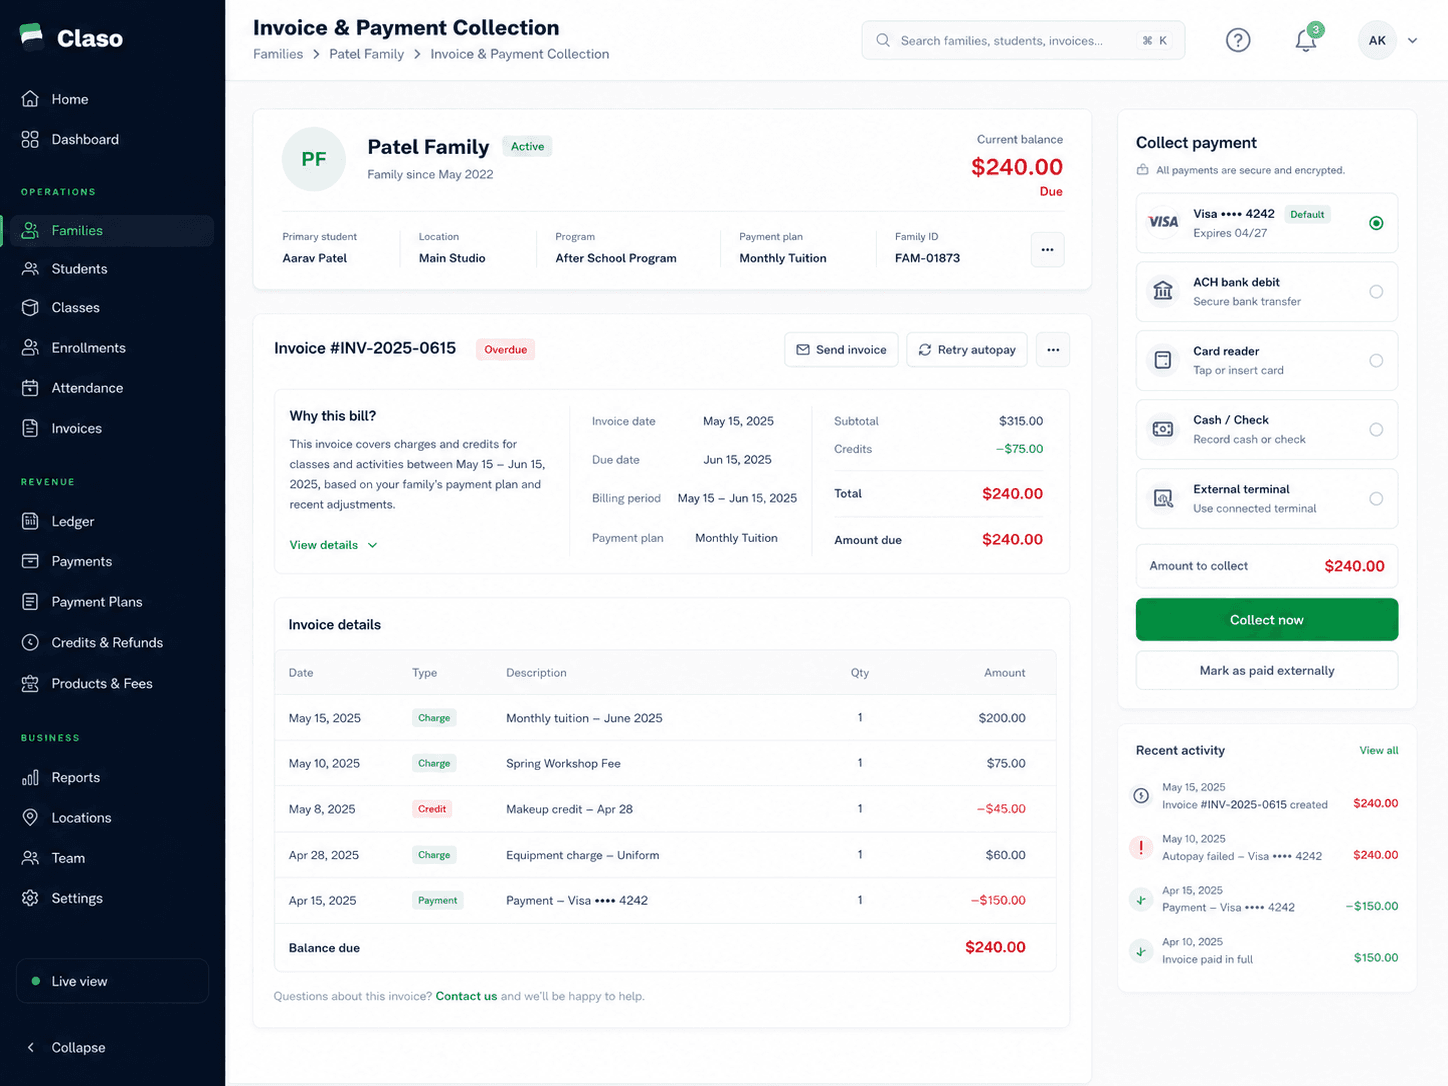Screen dimensions: 1448x1086
Task: Click Mark as paid externally
Action: (1266, 670)
